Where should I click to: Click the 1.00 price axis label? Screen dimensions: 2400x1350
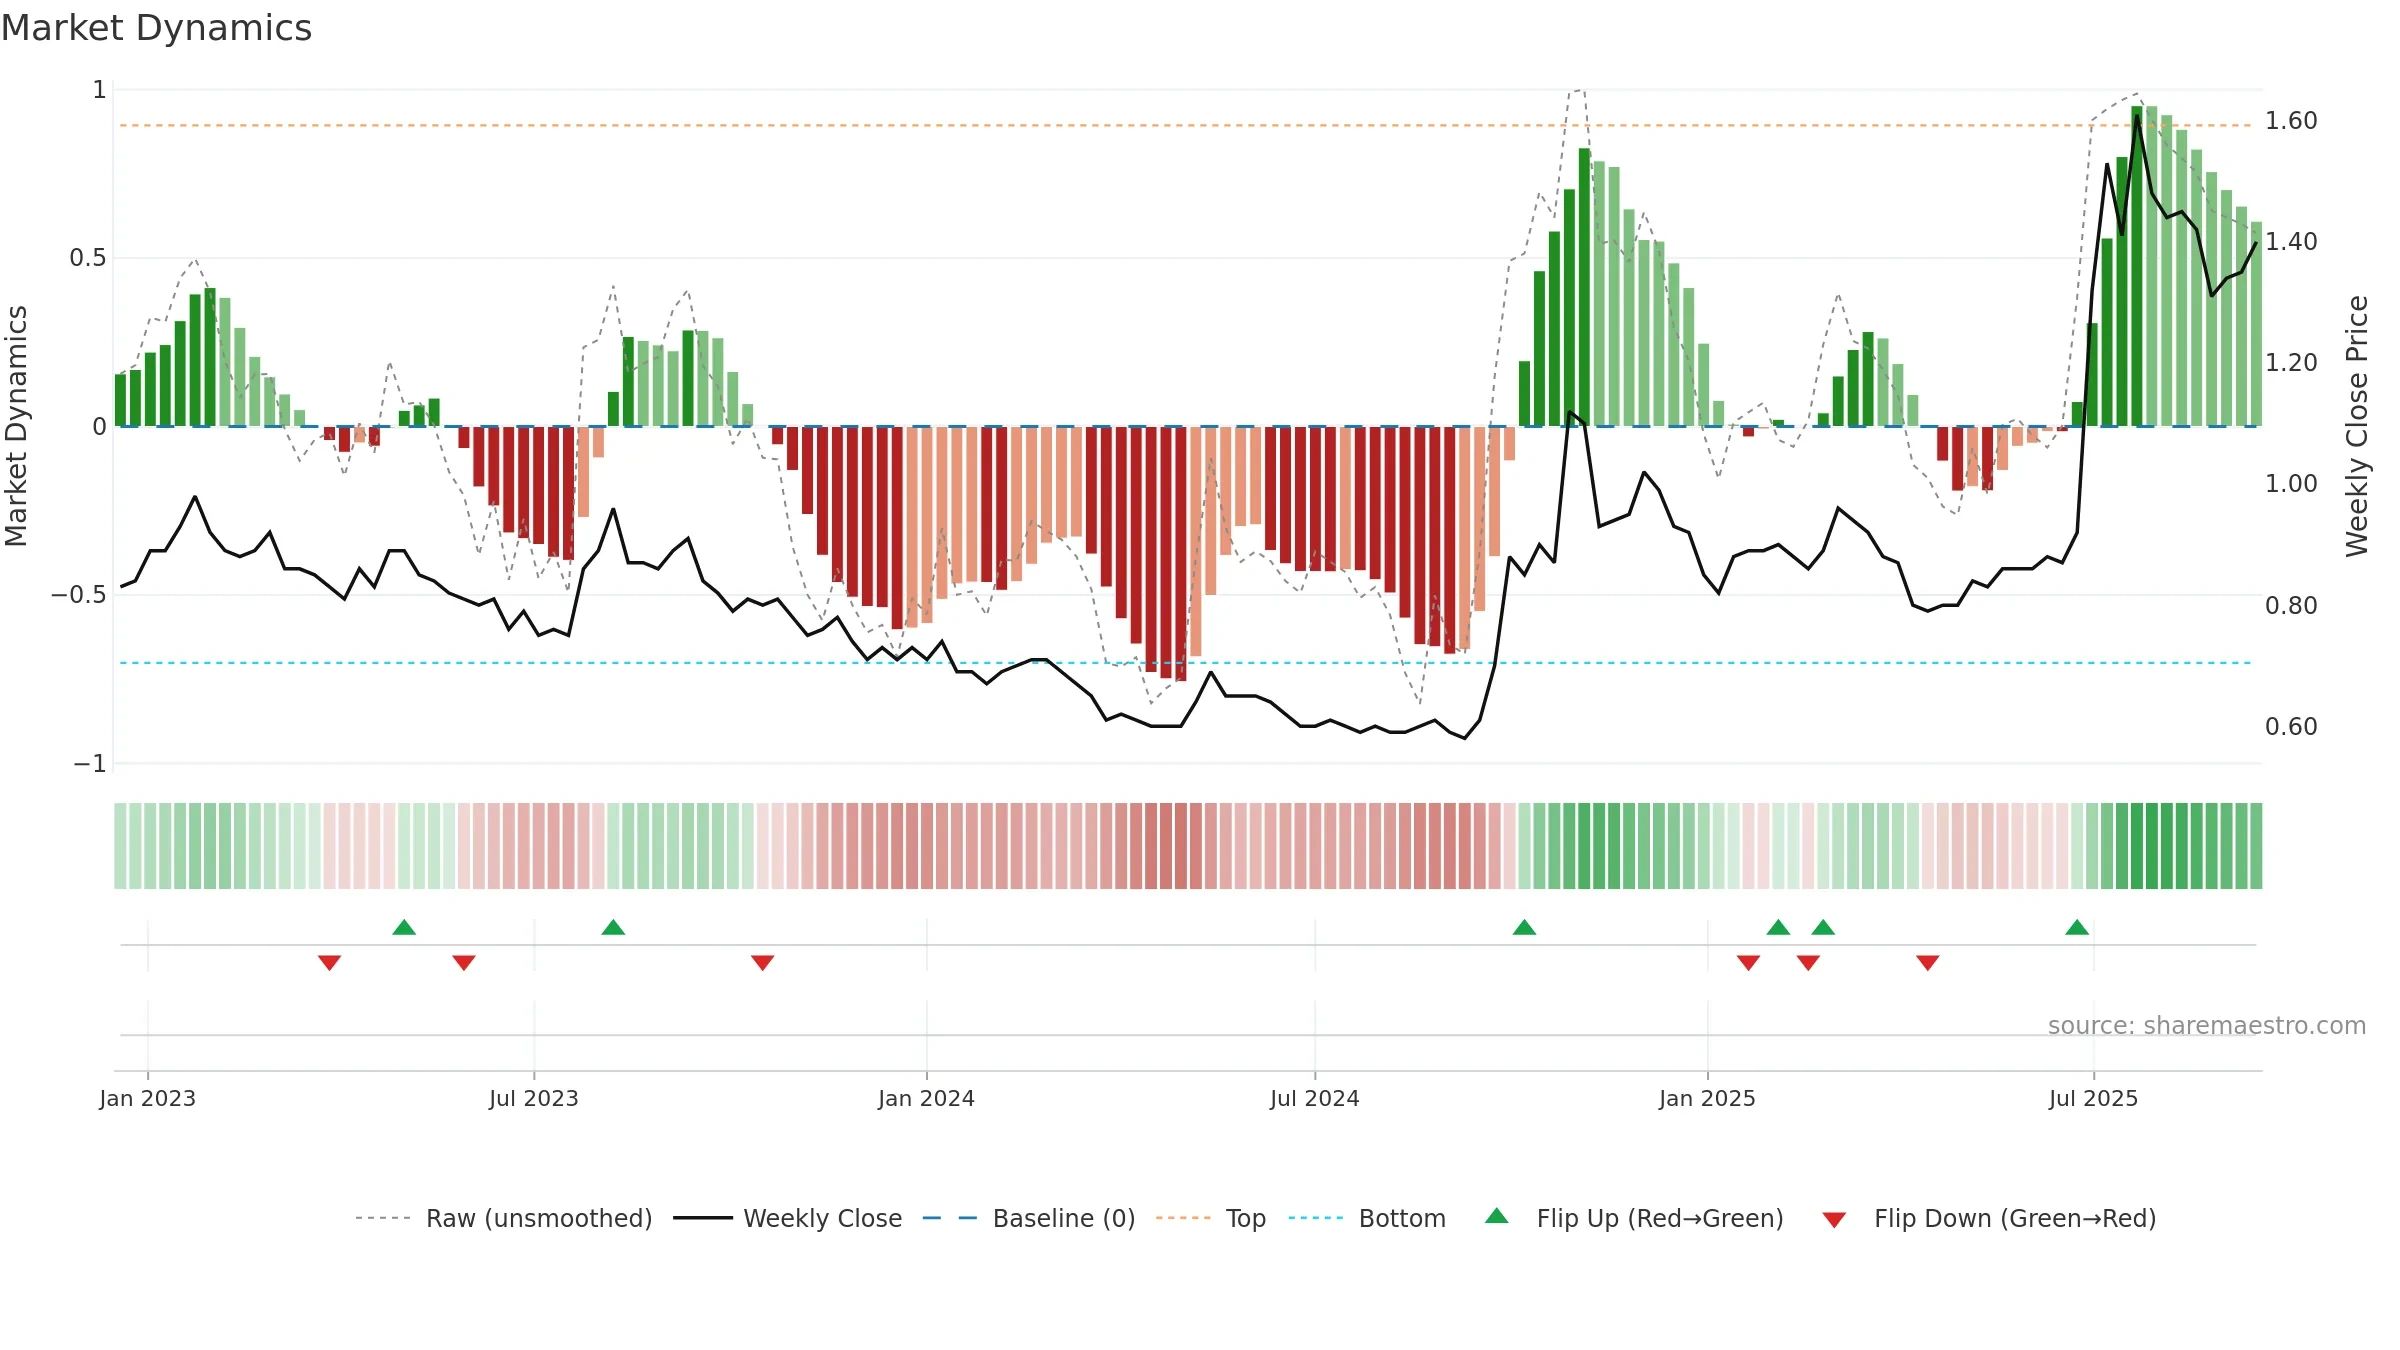[x=2291, y=484]
